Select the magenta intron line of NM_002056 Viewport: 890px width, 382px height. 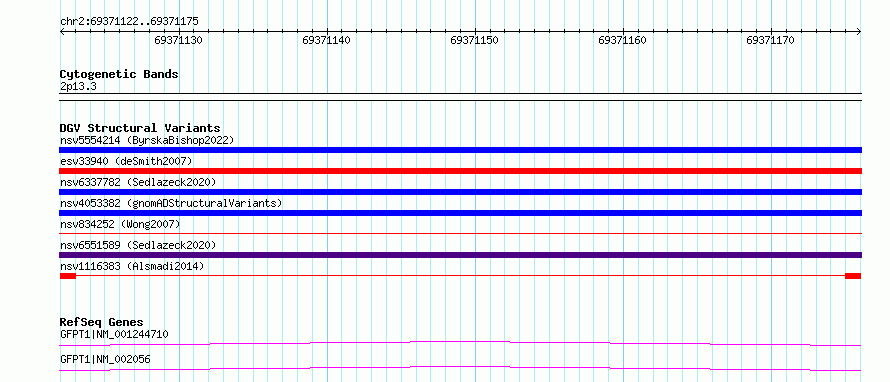coord(460,368)
